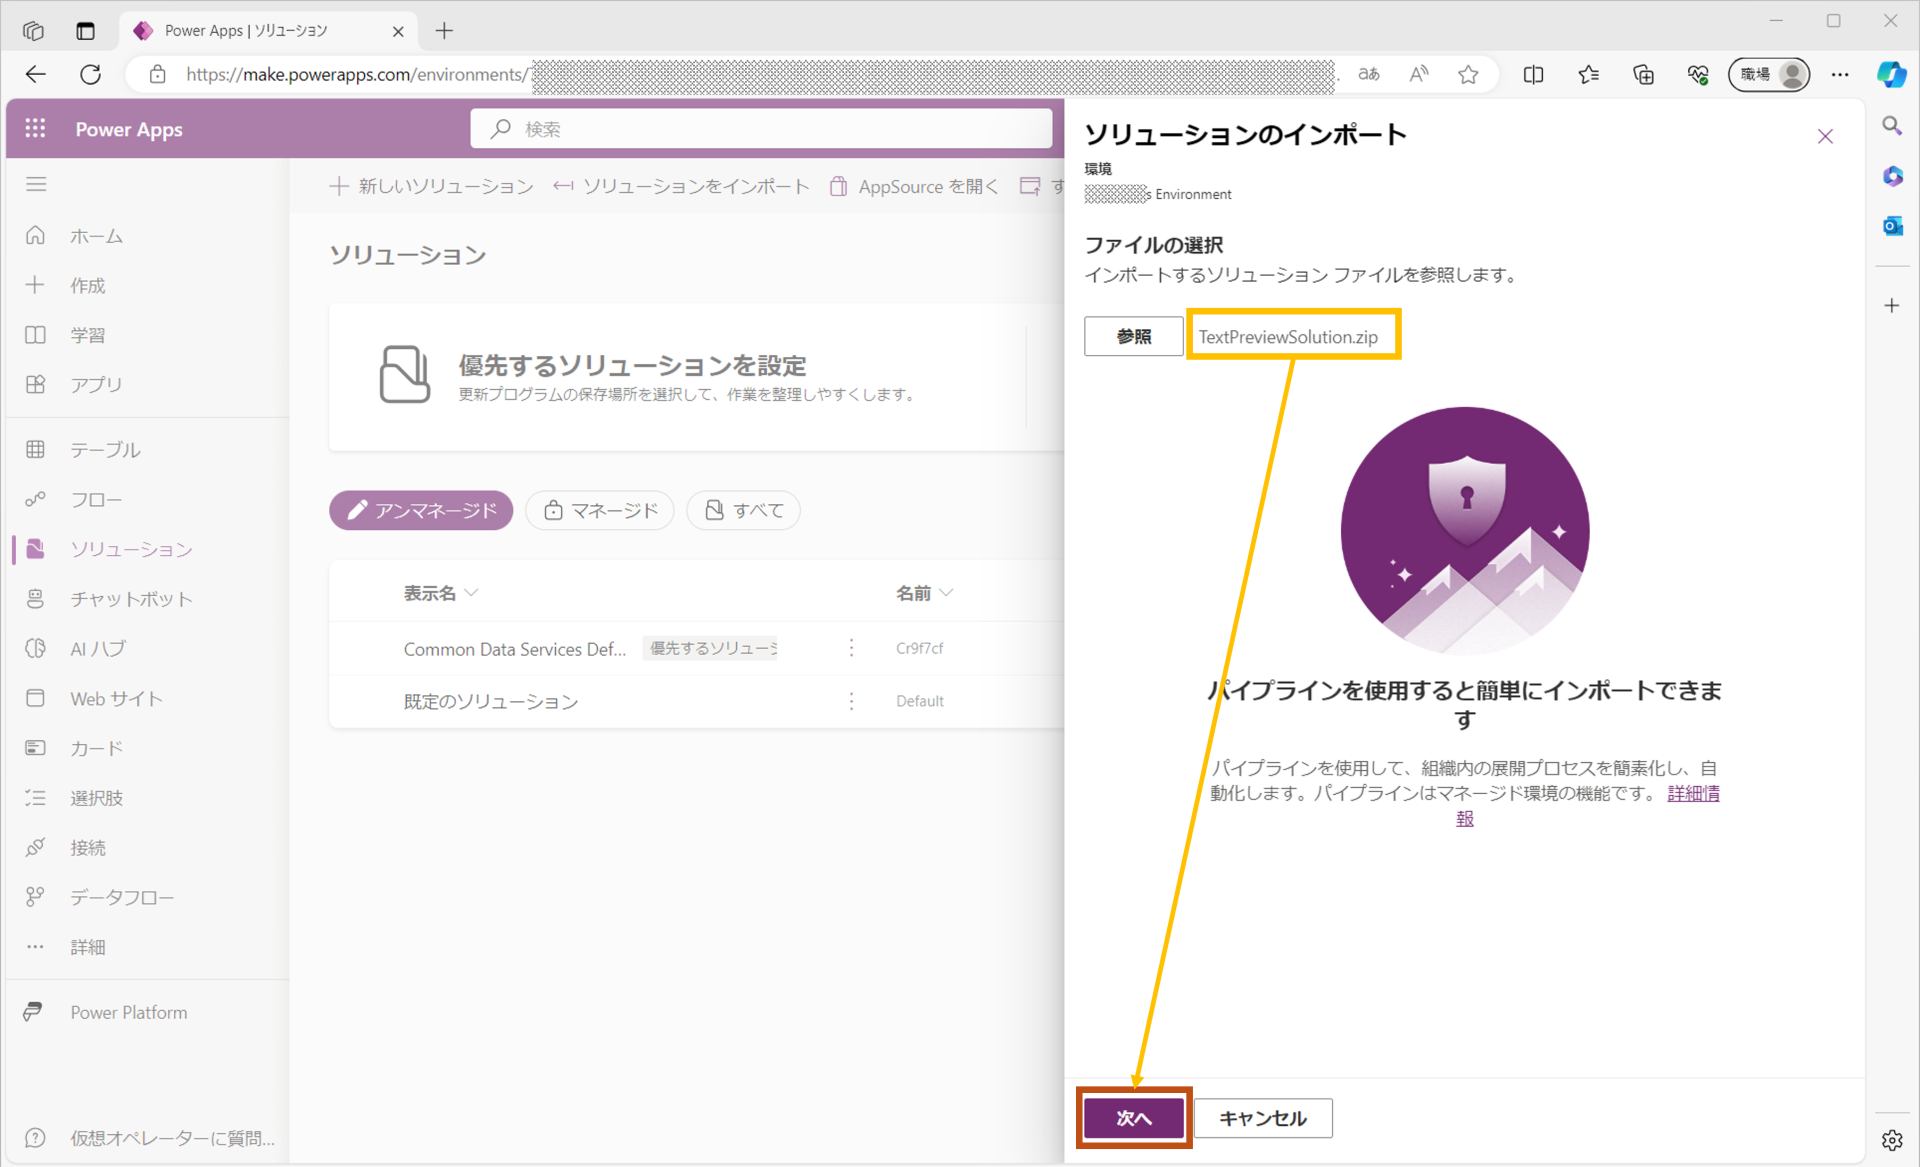This screenshot has width=1920, height=1167.
Task: Open フロー in the sidebar
Action: pos(96,500)
